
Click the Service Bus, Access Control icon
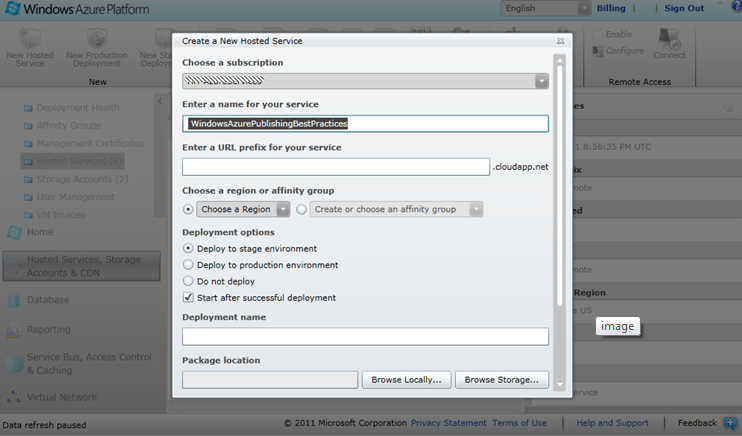point(14,364)
